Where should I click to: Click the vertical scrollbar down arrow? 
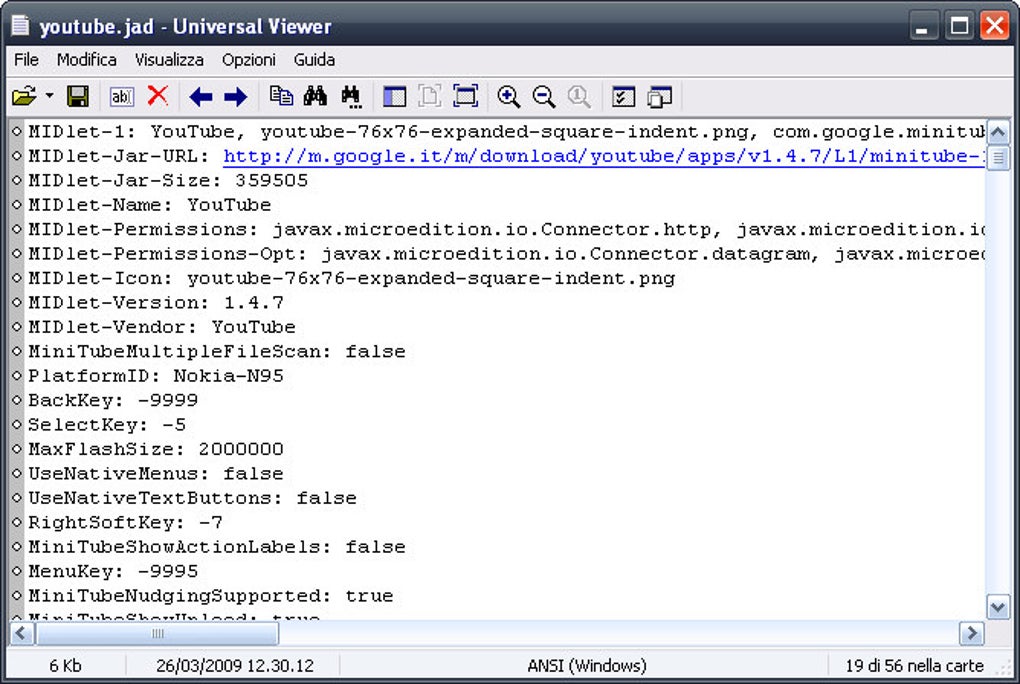(x=998, y=607)
